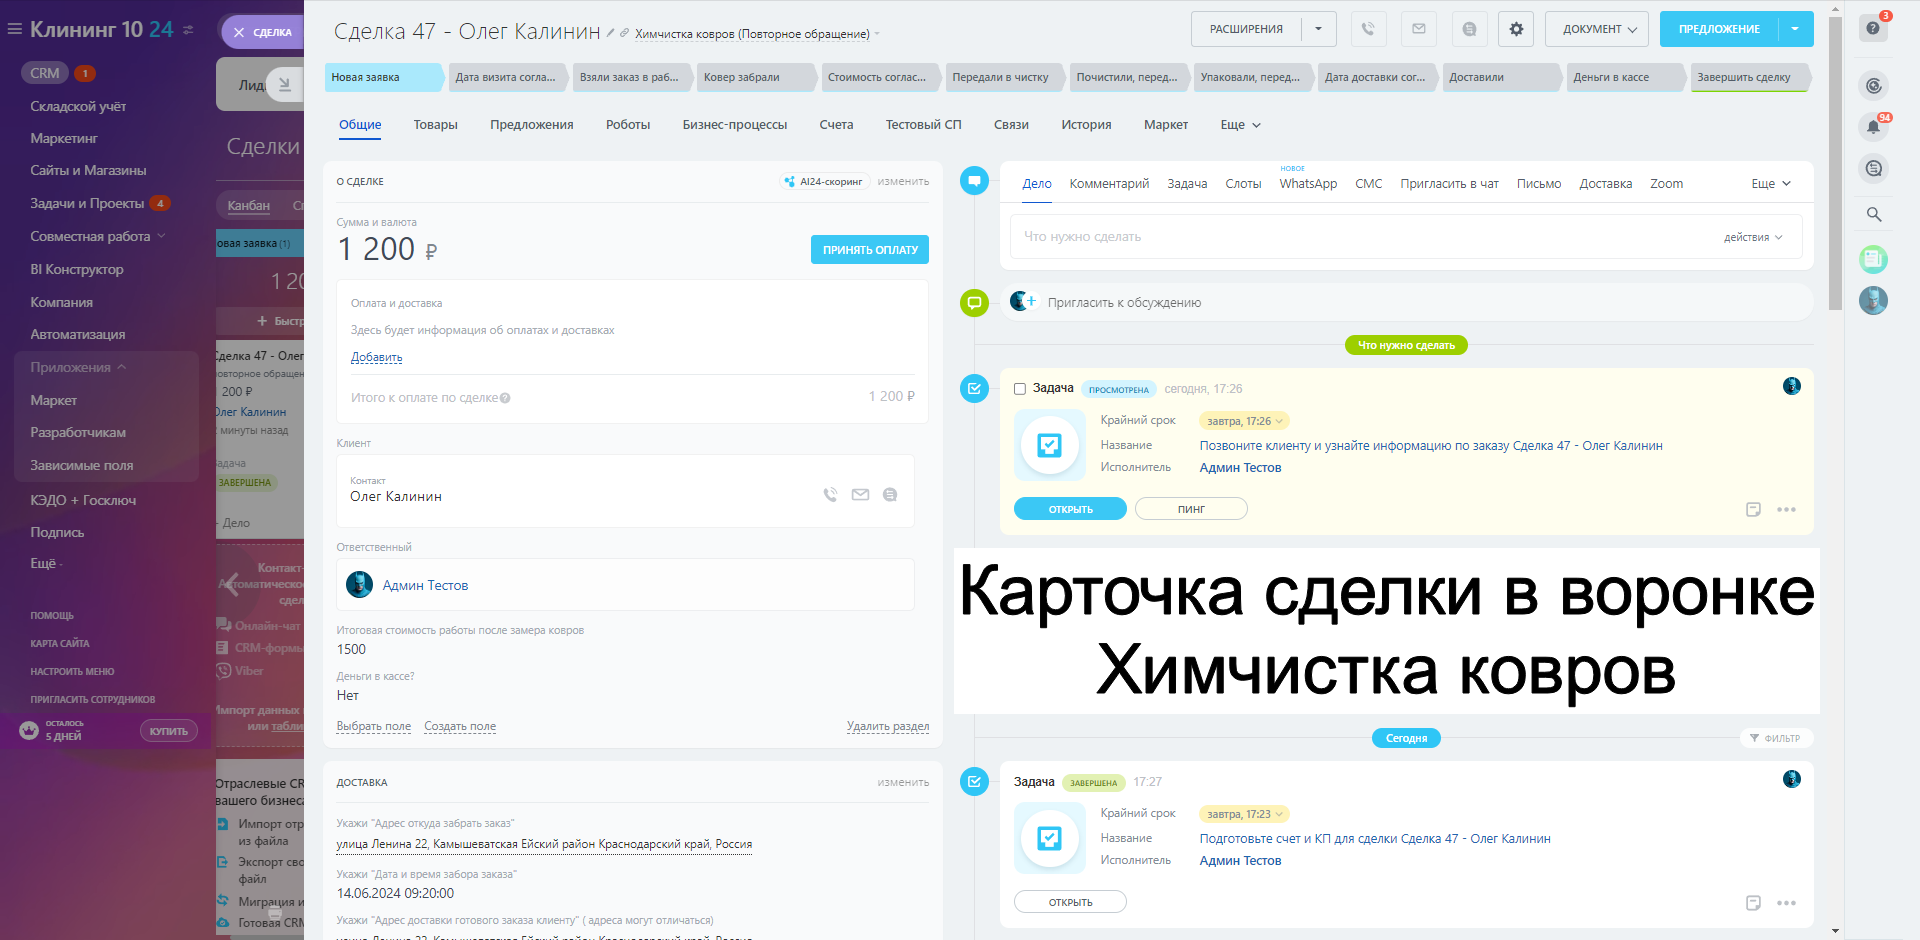1920x940 pixels.
Task: Click the Добавить payment link
Action: [x=376, y=357]
